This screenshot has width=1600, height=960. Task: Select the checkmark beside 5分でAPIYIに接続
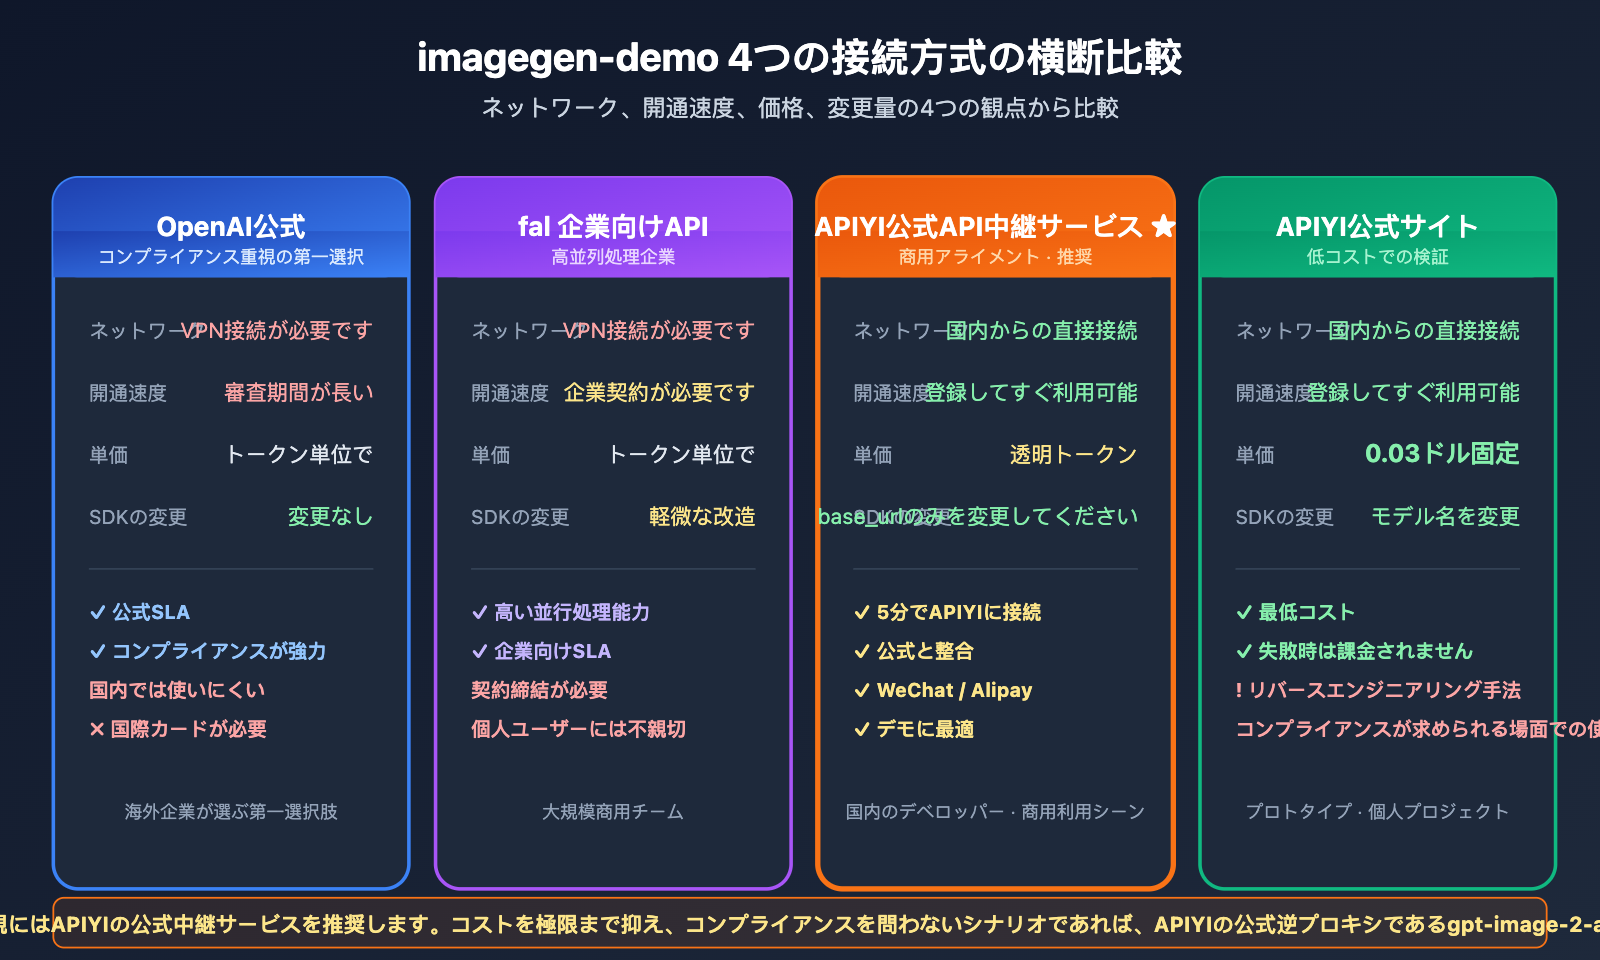(860, 611)
